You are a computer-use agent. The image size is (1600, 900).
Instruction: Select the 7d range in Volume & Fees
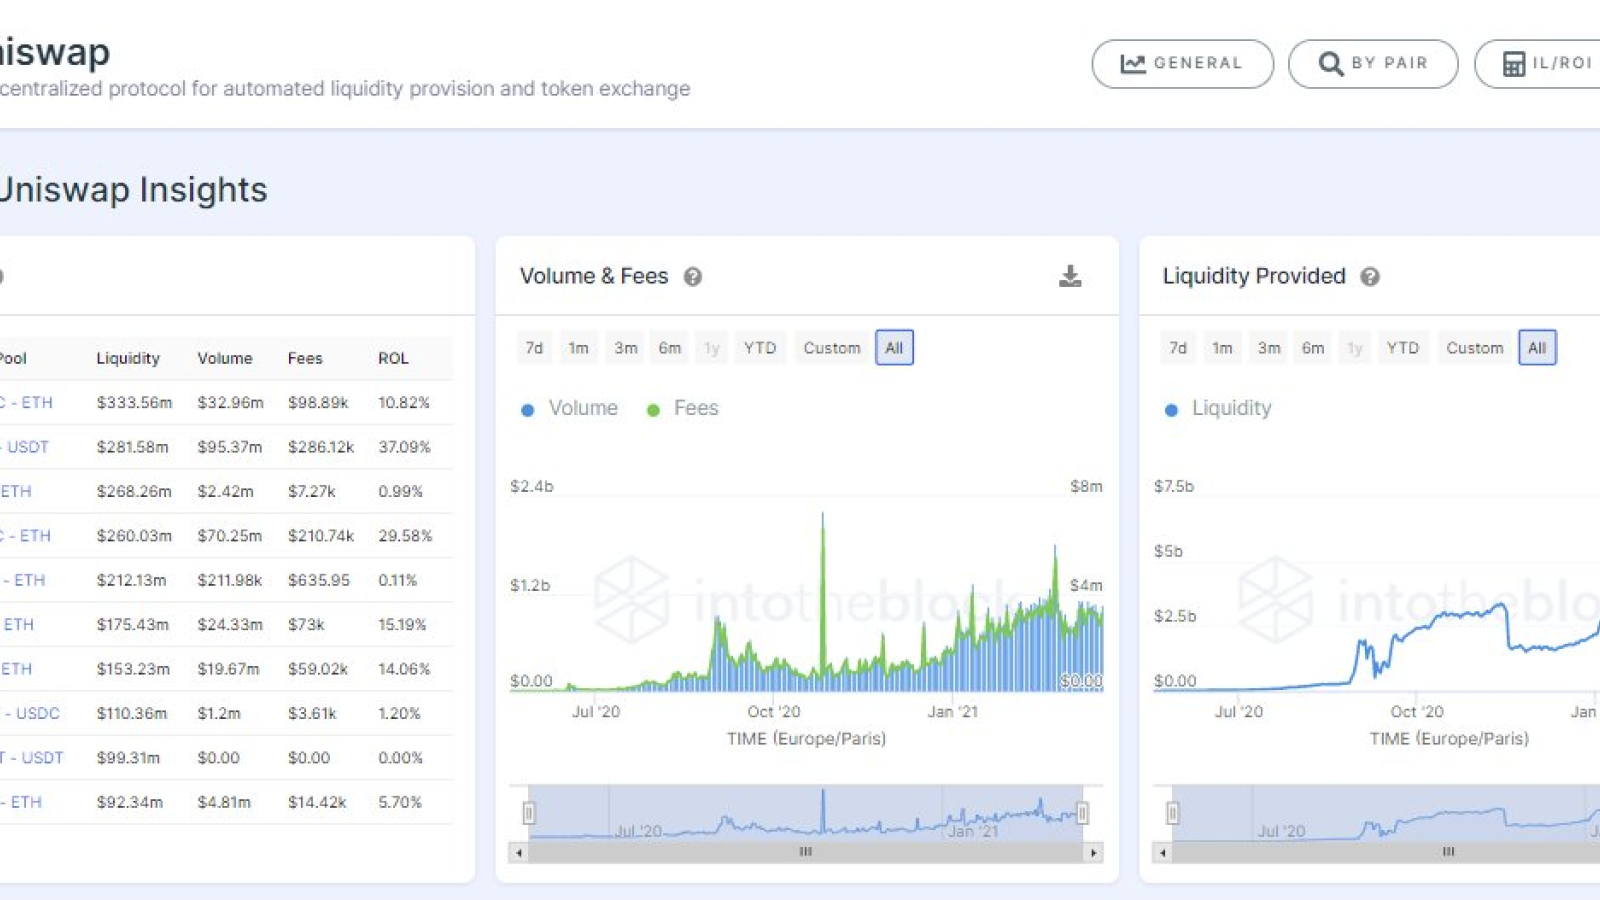click(534, 348)
